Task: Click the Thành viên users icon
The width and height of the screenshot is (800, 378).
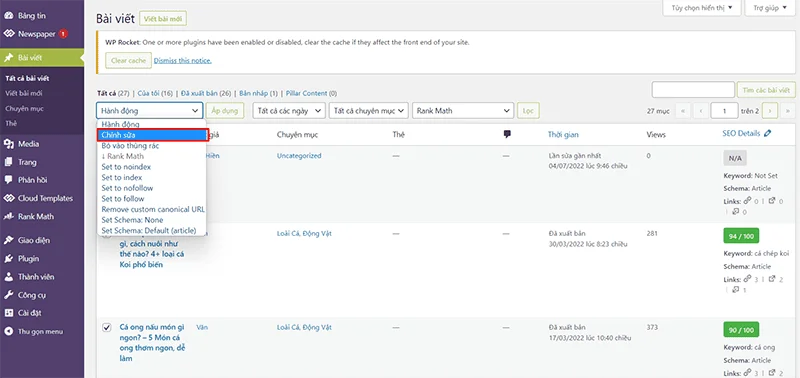Action: [x=8, y=276]
